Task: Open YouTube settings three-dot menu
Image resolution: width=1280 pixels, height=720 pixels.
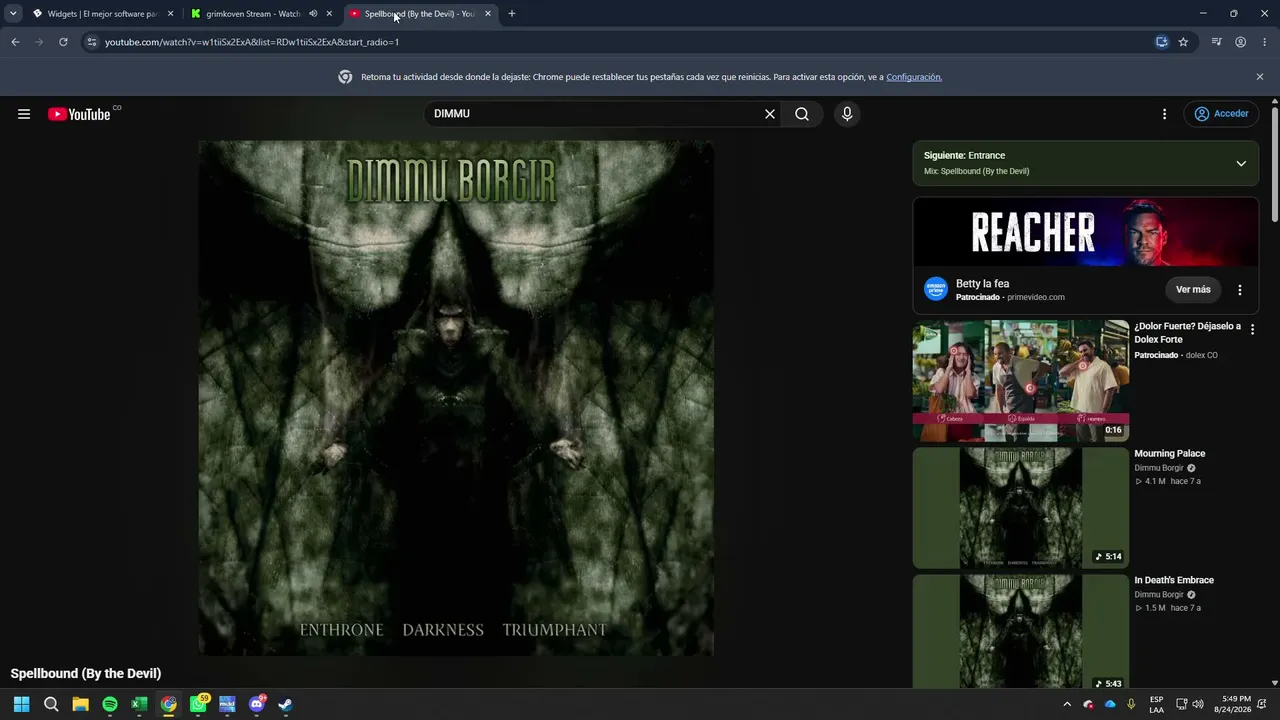Action: point(1164,114)
